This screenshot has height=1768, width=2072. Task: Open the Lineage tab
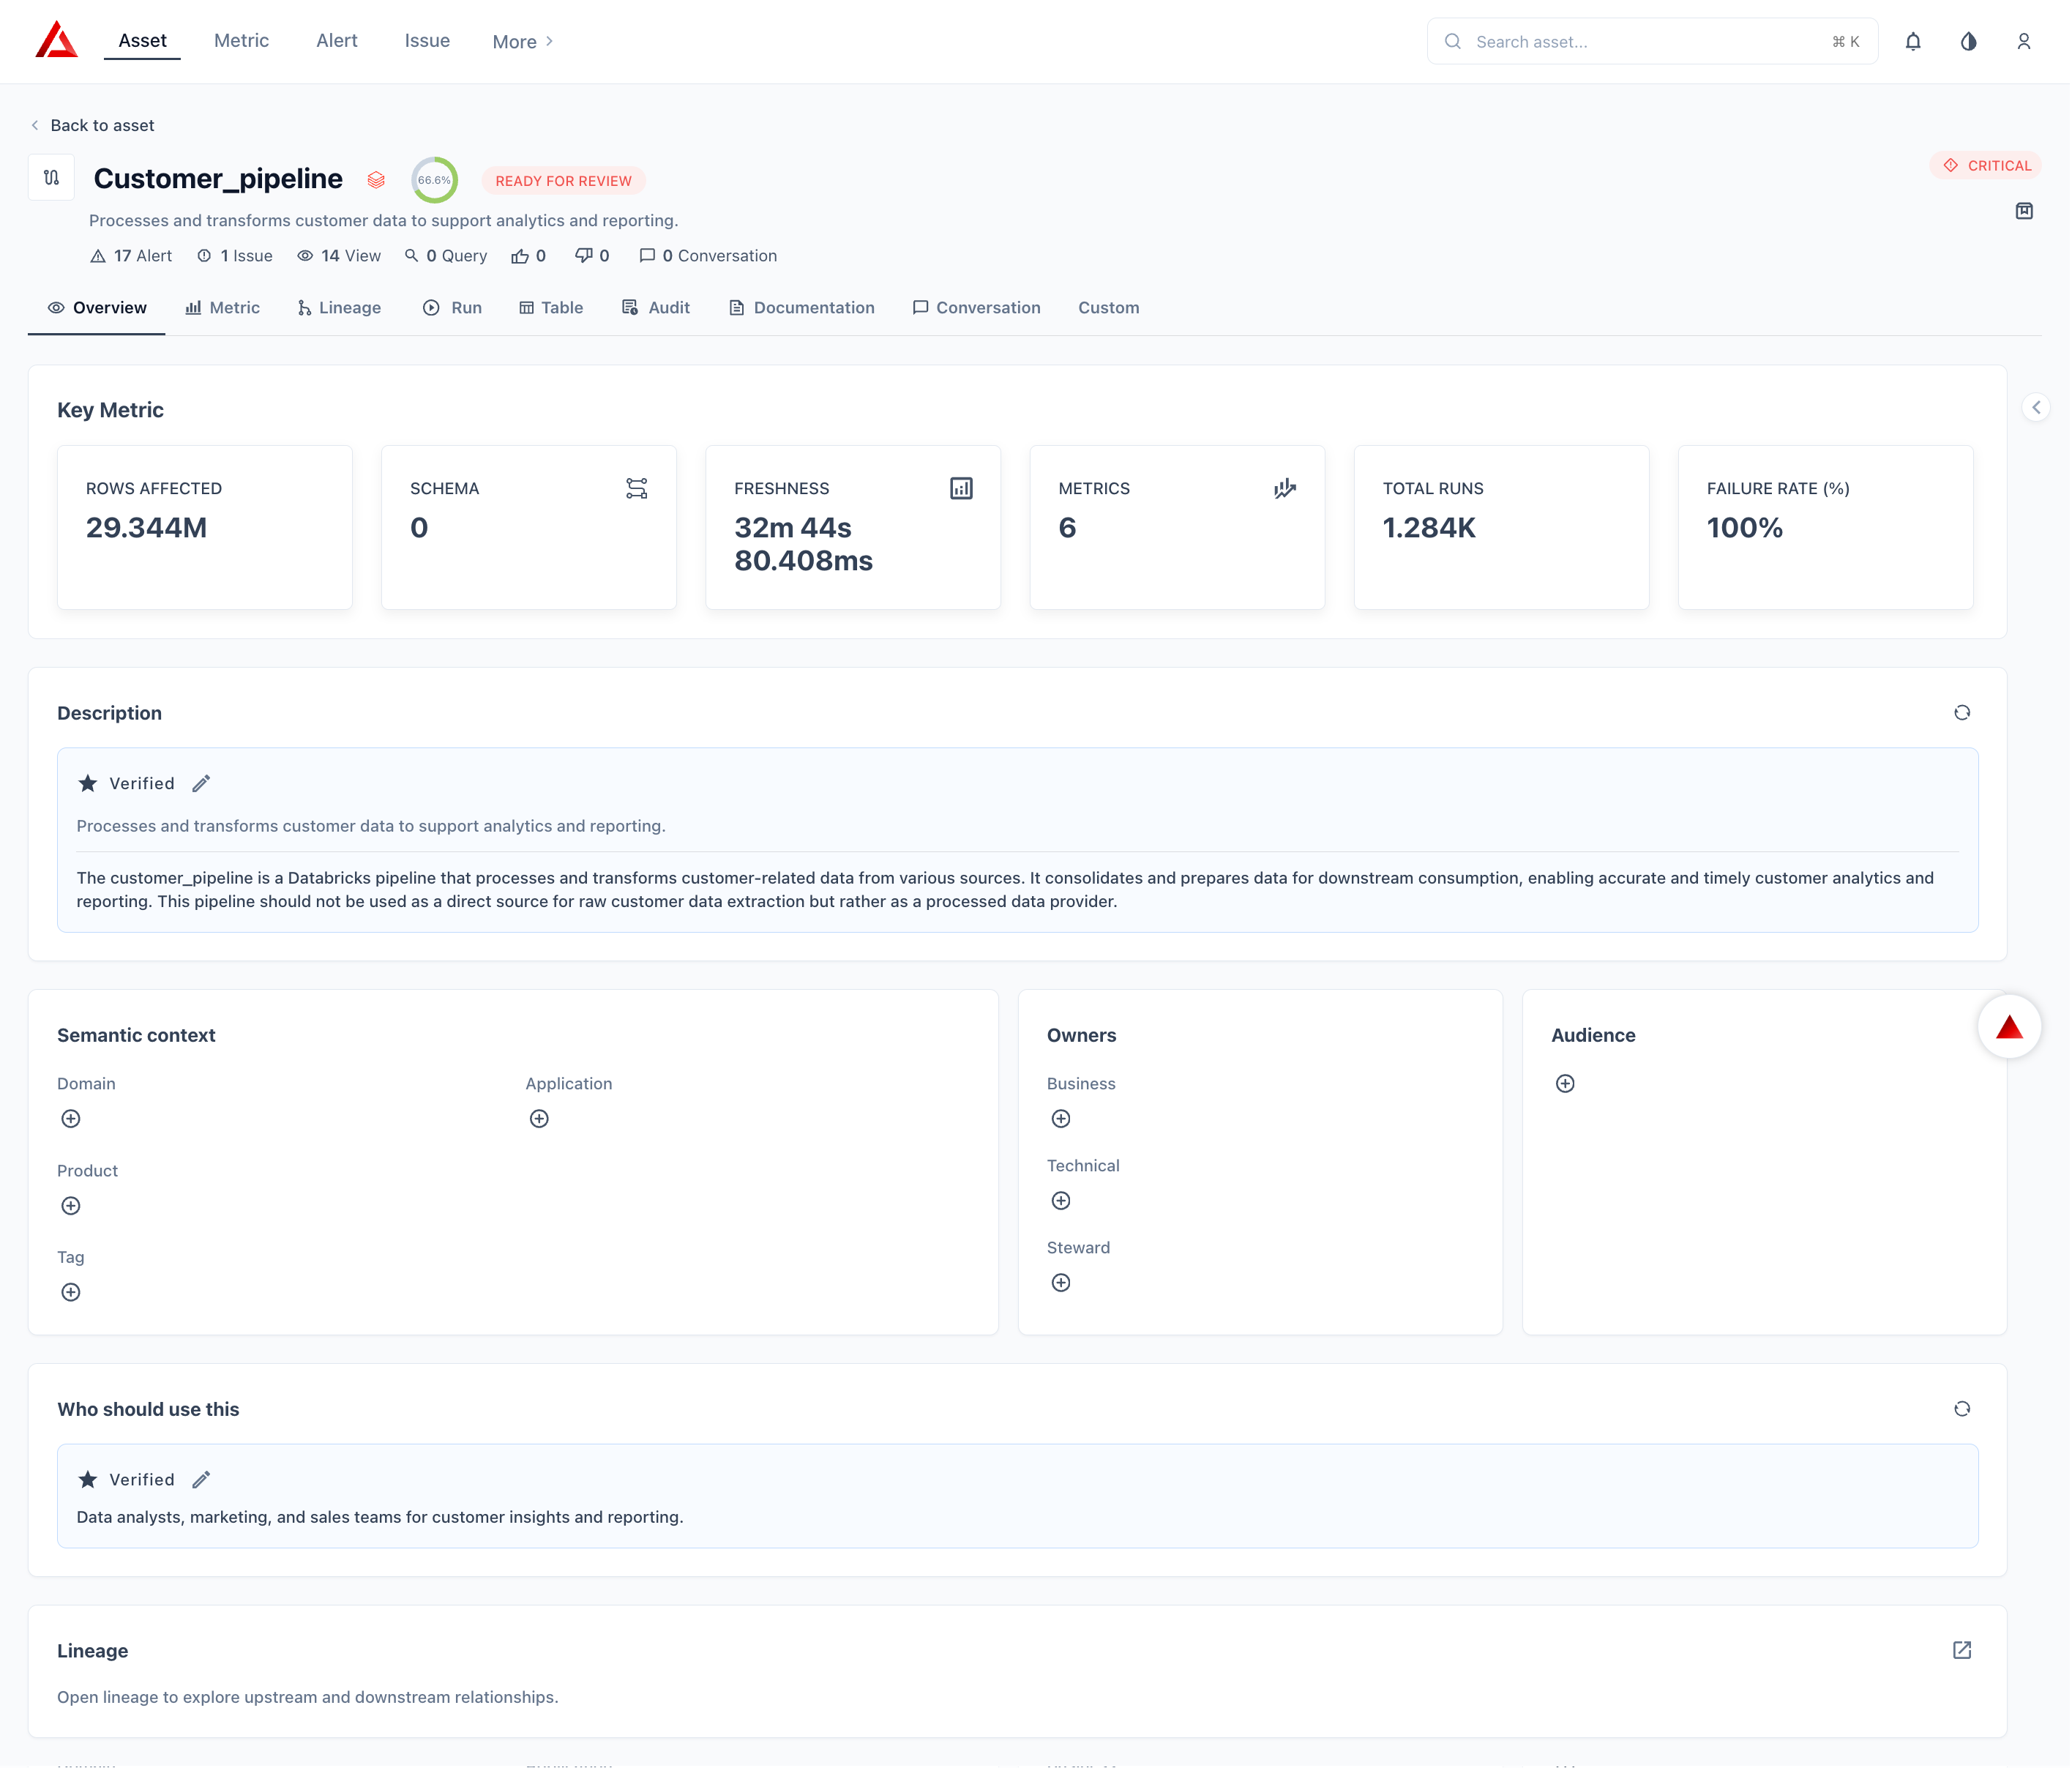click(339, 308)
